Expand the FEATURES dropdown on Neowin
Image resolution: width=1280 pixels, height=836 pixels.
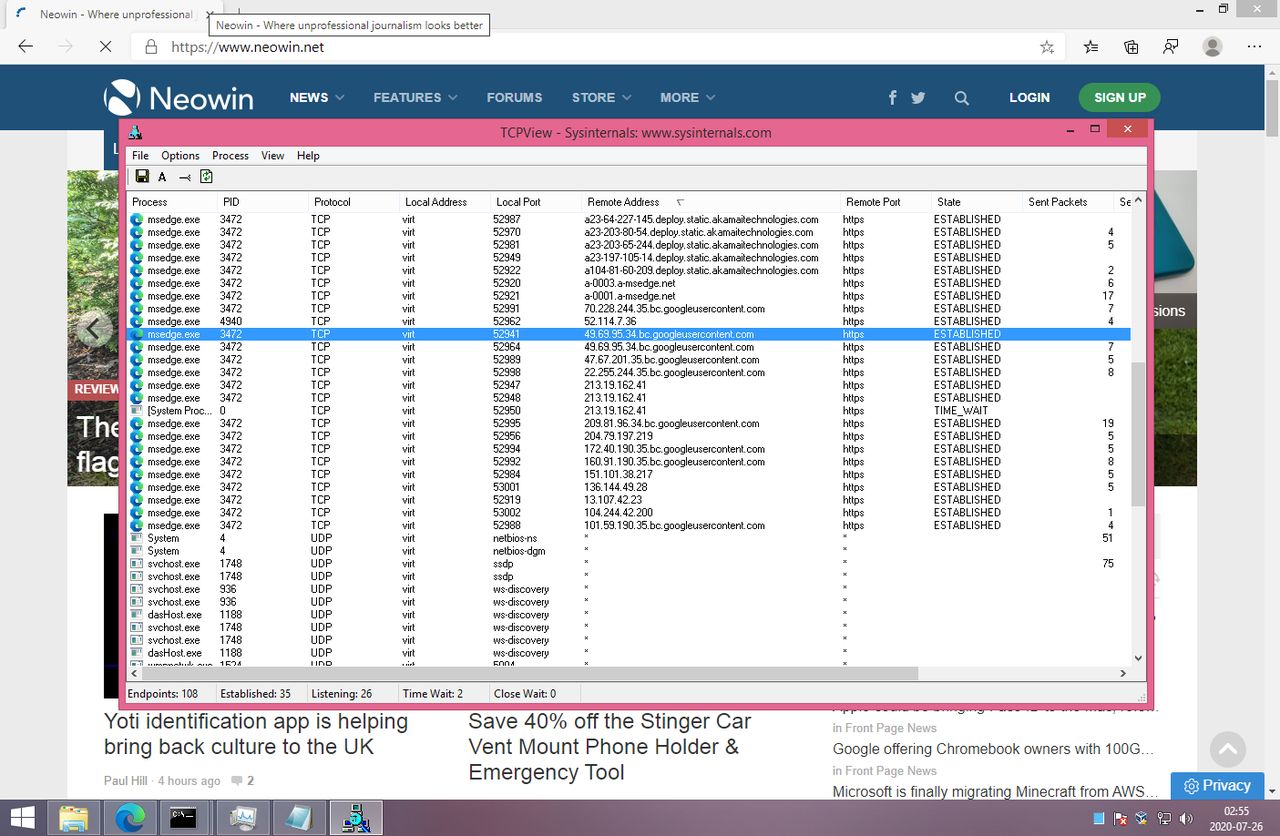pyautogui.click(x=415, y=98)
